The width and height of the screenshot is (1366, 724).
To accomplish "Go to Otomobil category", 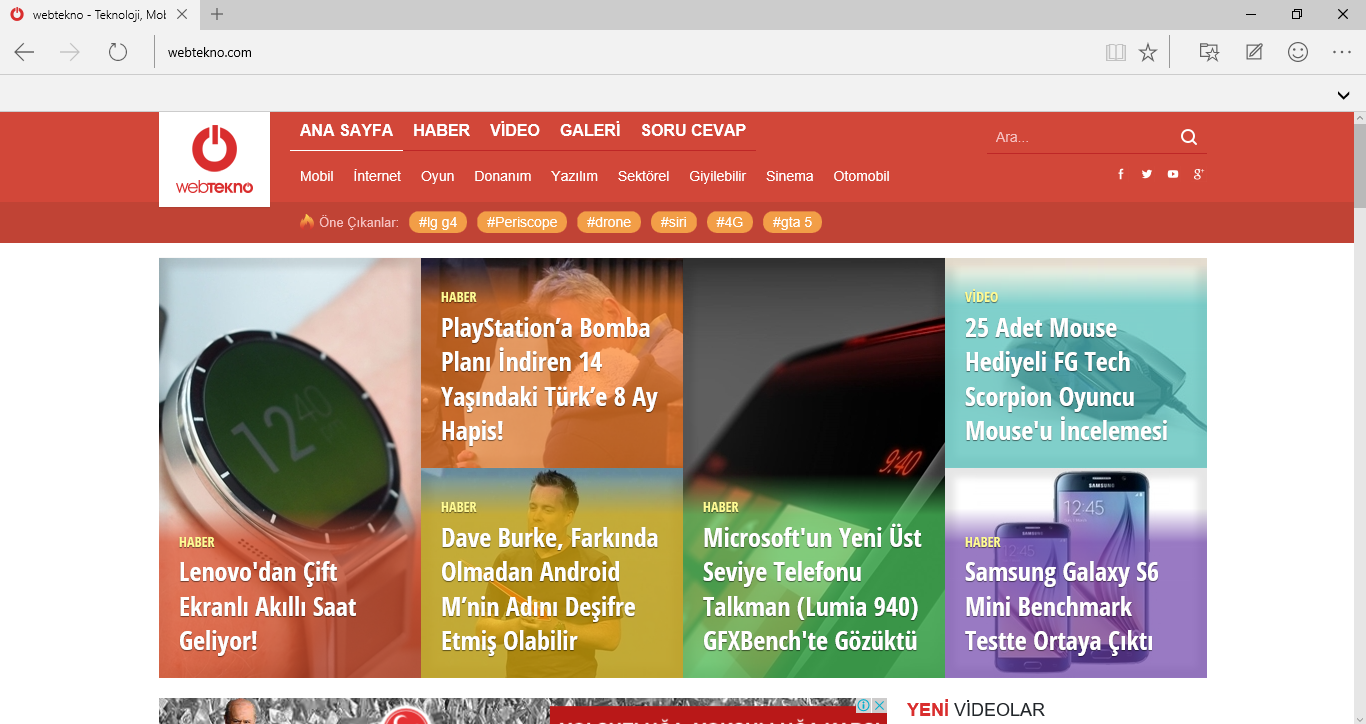I will (x=861, y=176).
